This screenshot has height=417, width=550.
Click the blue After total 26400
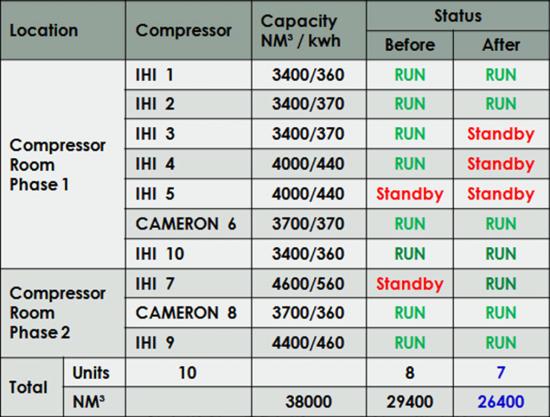pos(501,402)
